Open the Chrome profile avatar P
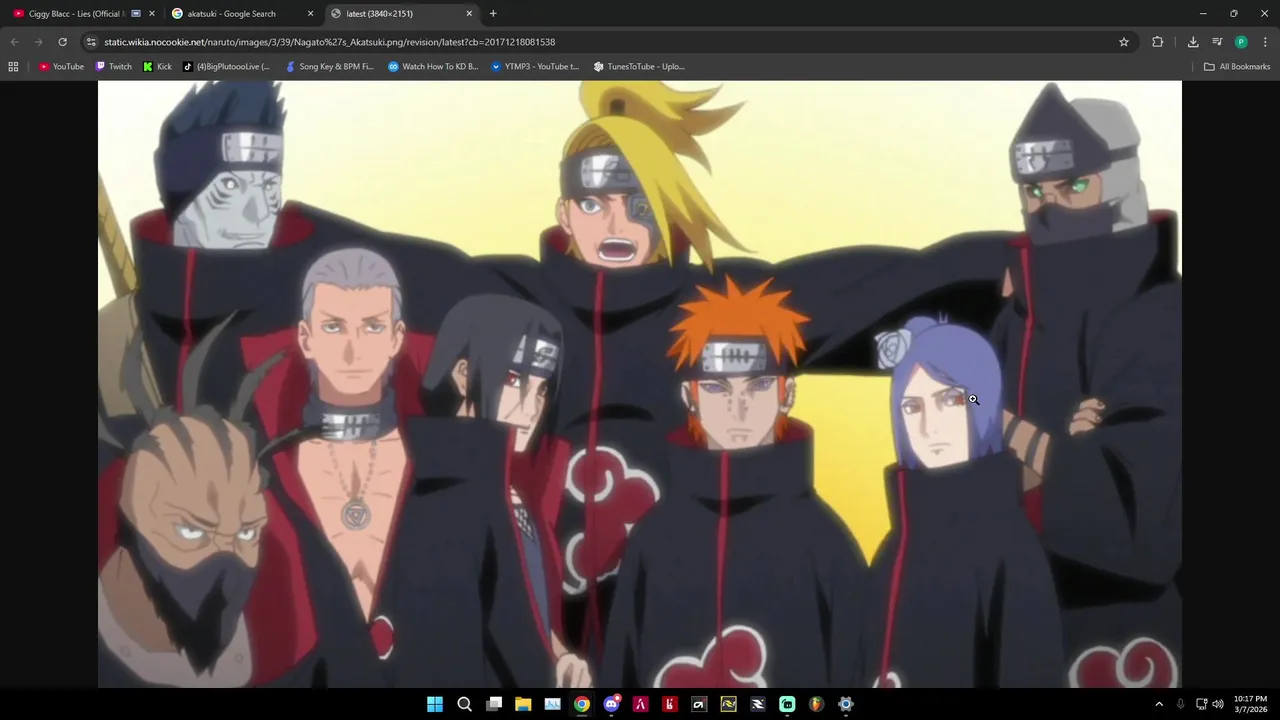The width and height of the screenshot is (1280, 720). [x=1241, y=42]
